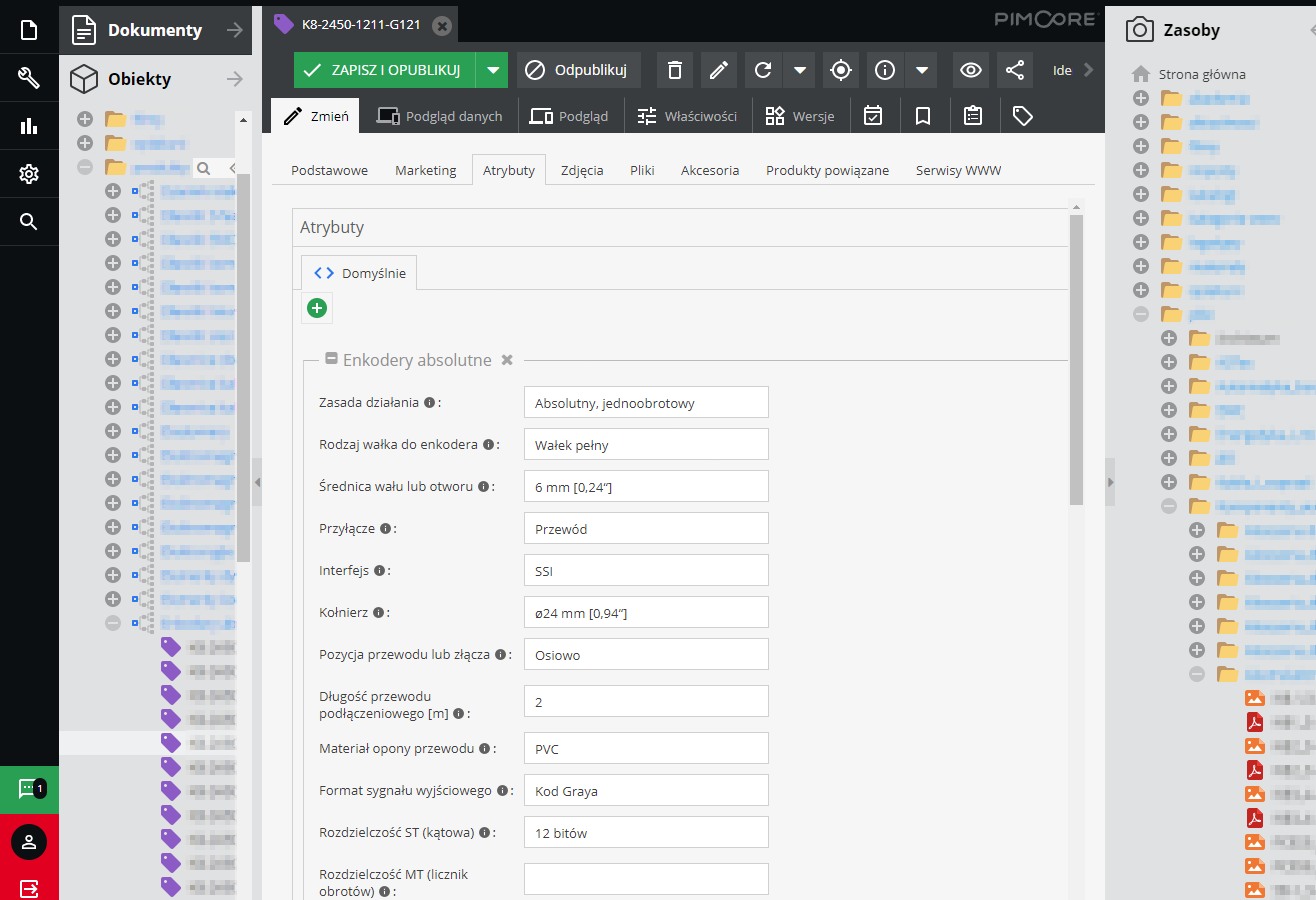Show more toolbar items with right chevron
The height and width of the screenshot is (900, 1316).
pyautogui.click(x=1089, y=70)
